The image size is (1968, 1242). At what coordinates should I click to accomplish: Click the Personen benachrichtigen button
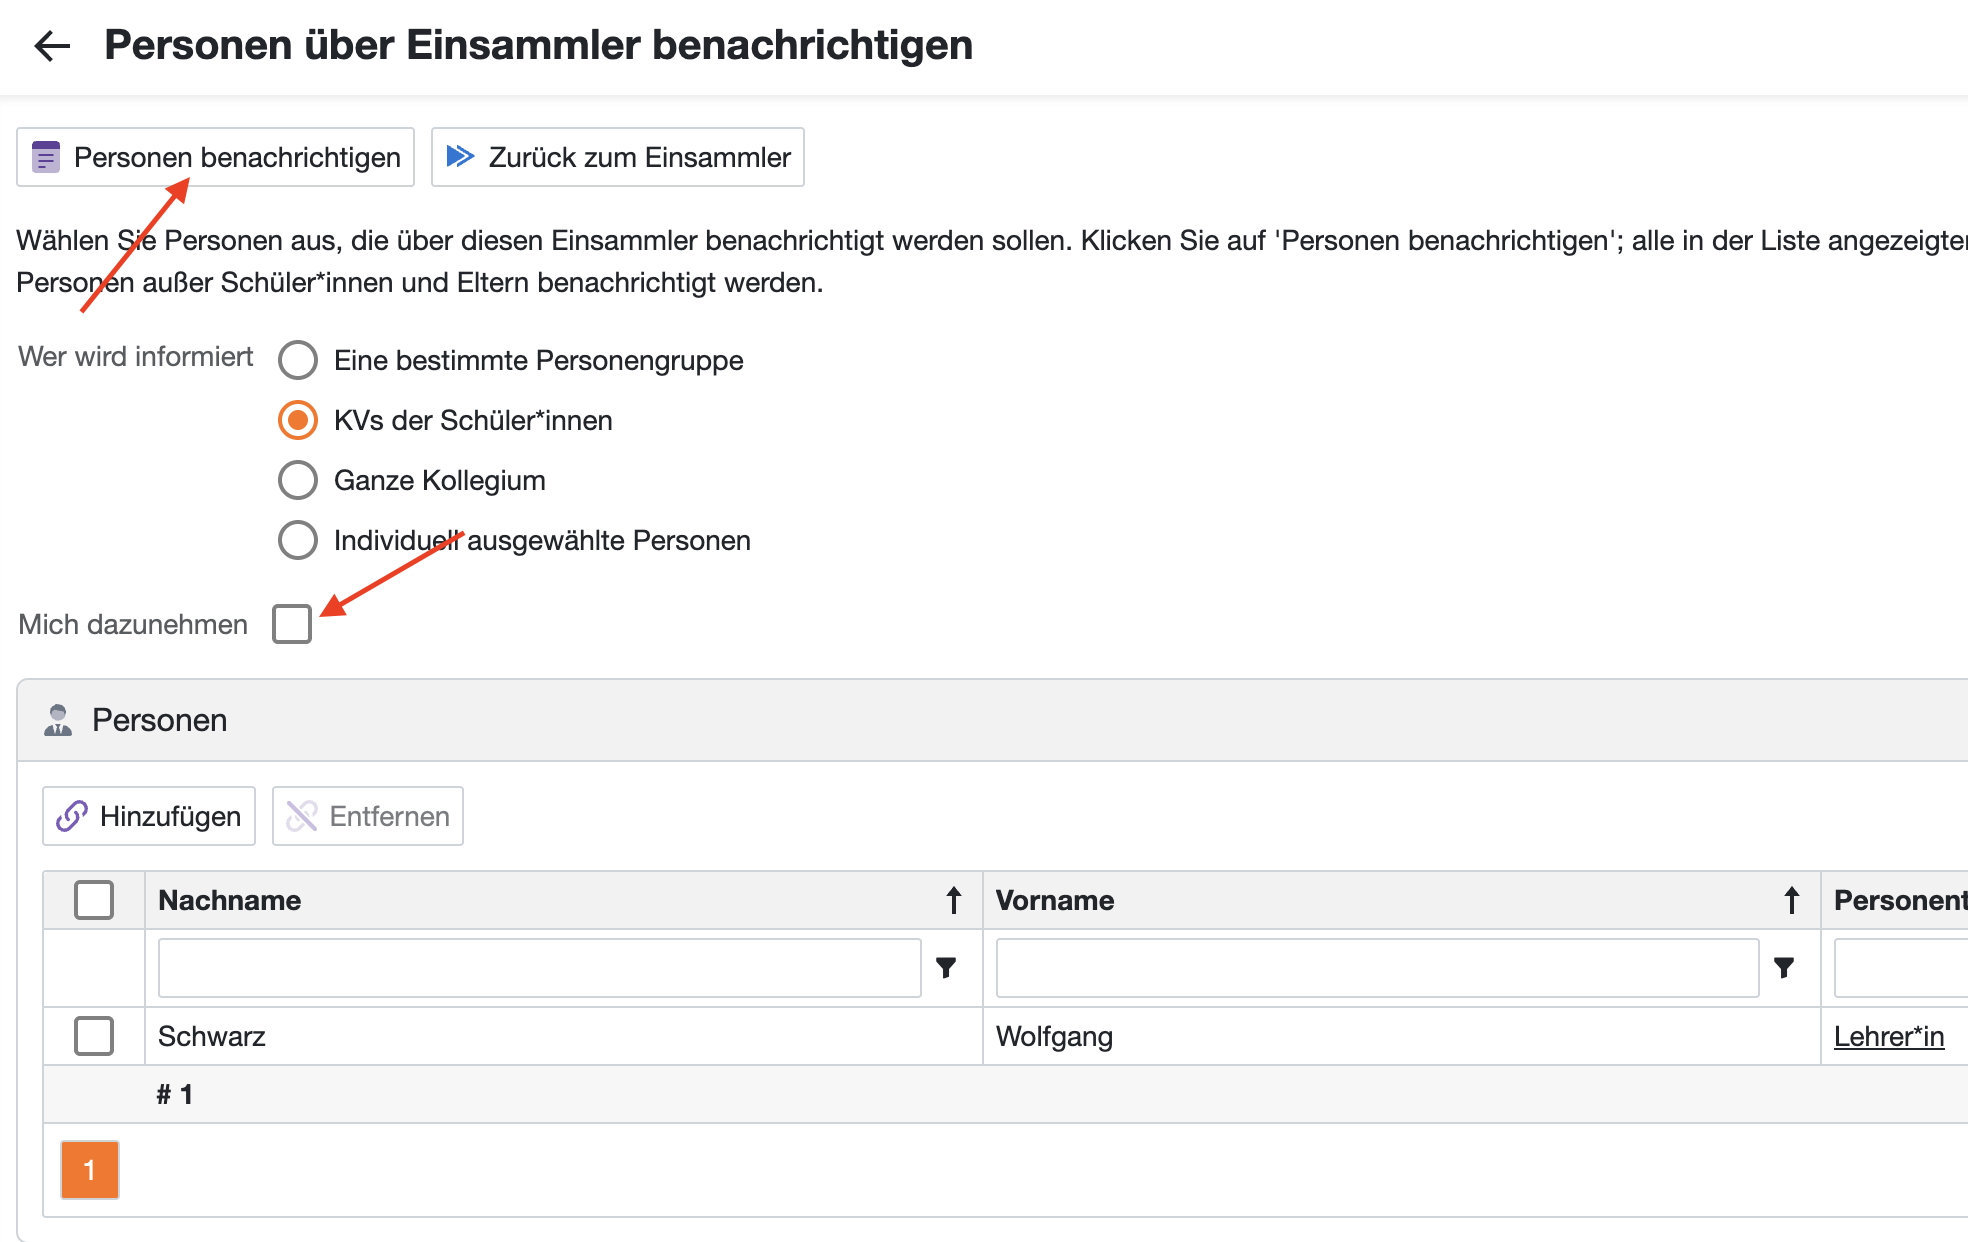215,157
